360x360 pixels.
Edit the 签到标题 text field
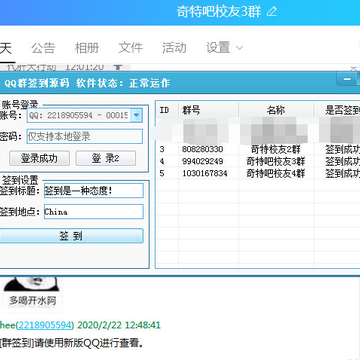94,191
